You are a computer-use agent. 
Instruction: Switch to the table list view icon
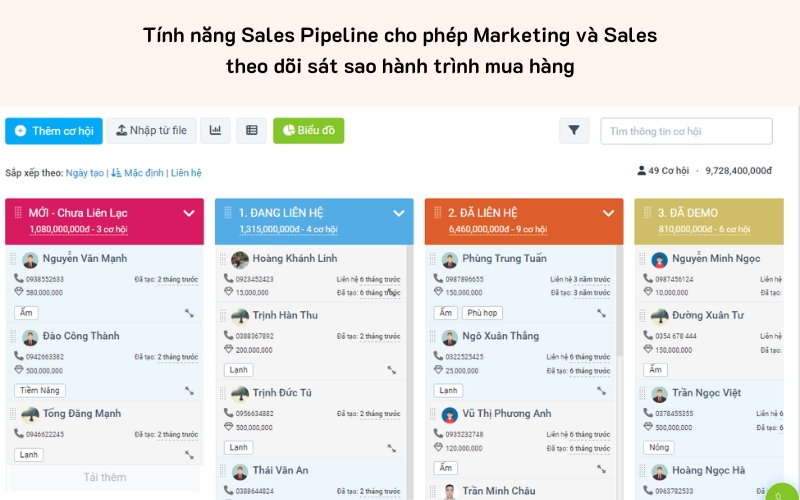[251, 130]
